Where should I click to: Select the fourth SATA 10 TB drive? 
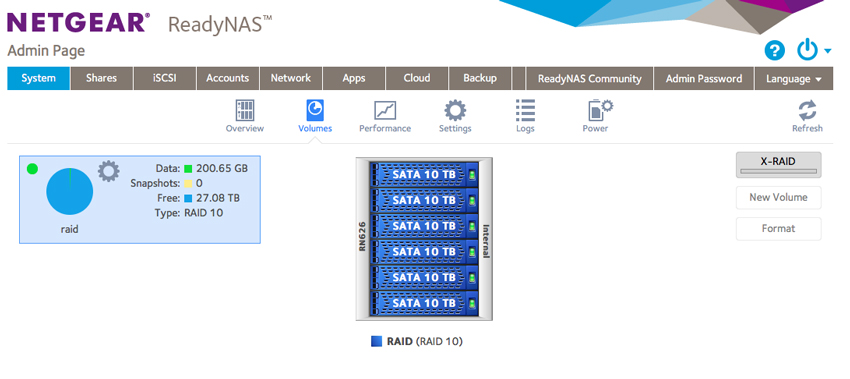tap(424, 252)
